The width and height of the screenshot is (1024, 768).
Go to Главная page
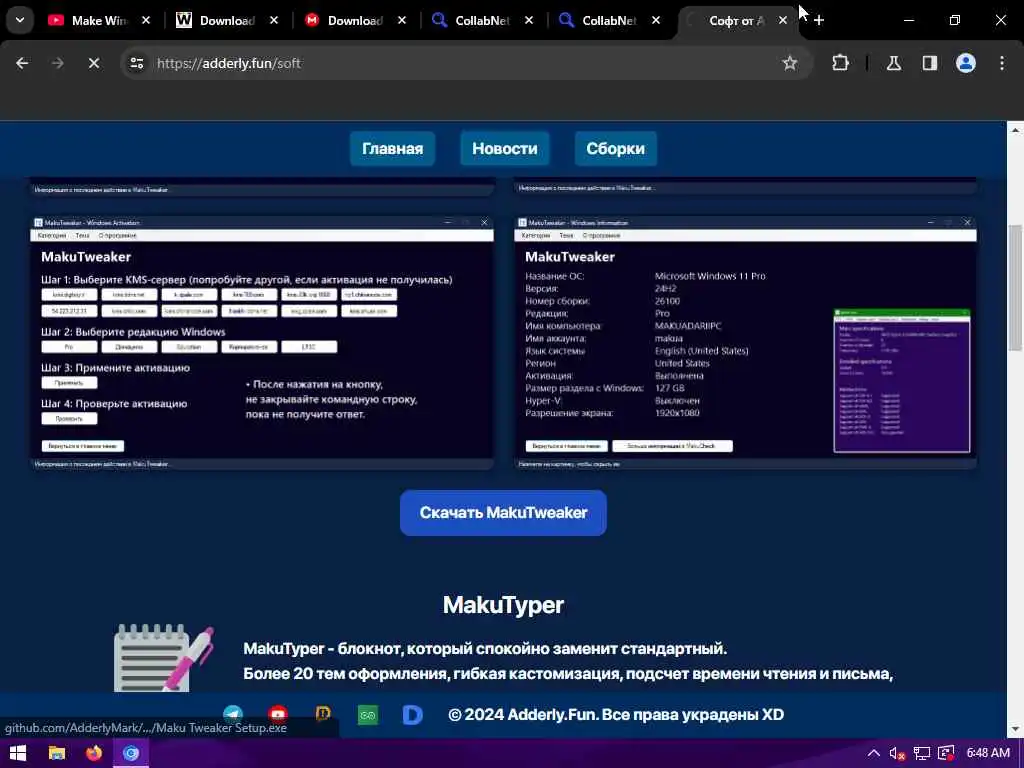[392, 148]
